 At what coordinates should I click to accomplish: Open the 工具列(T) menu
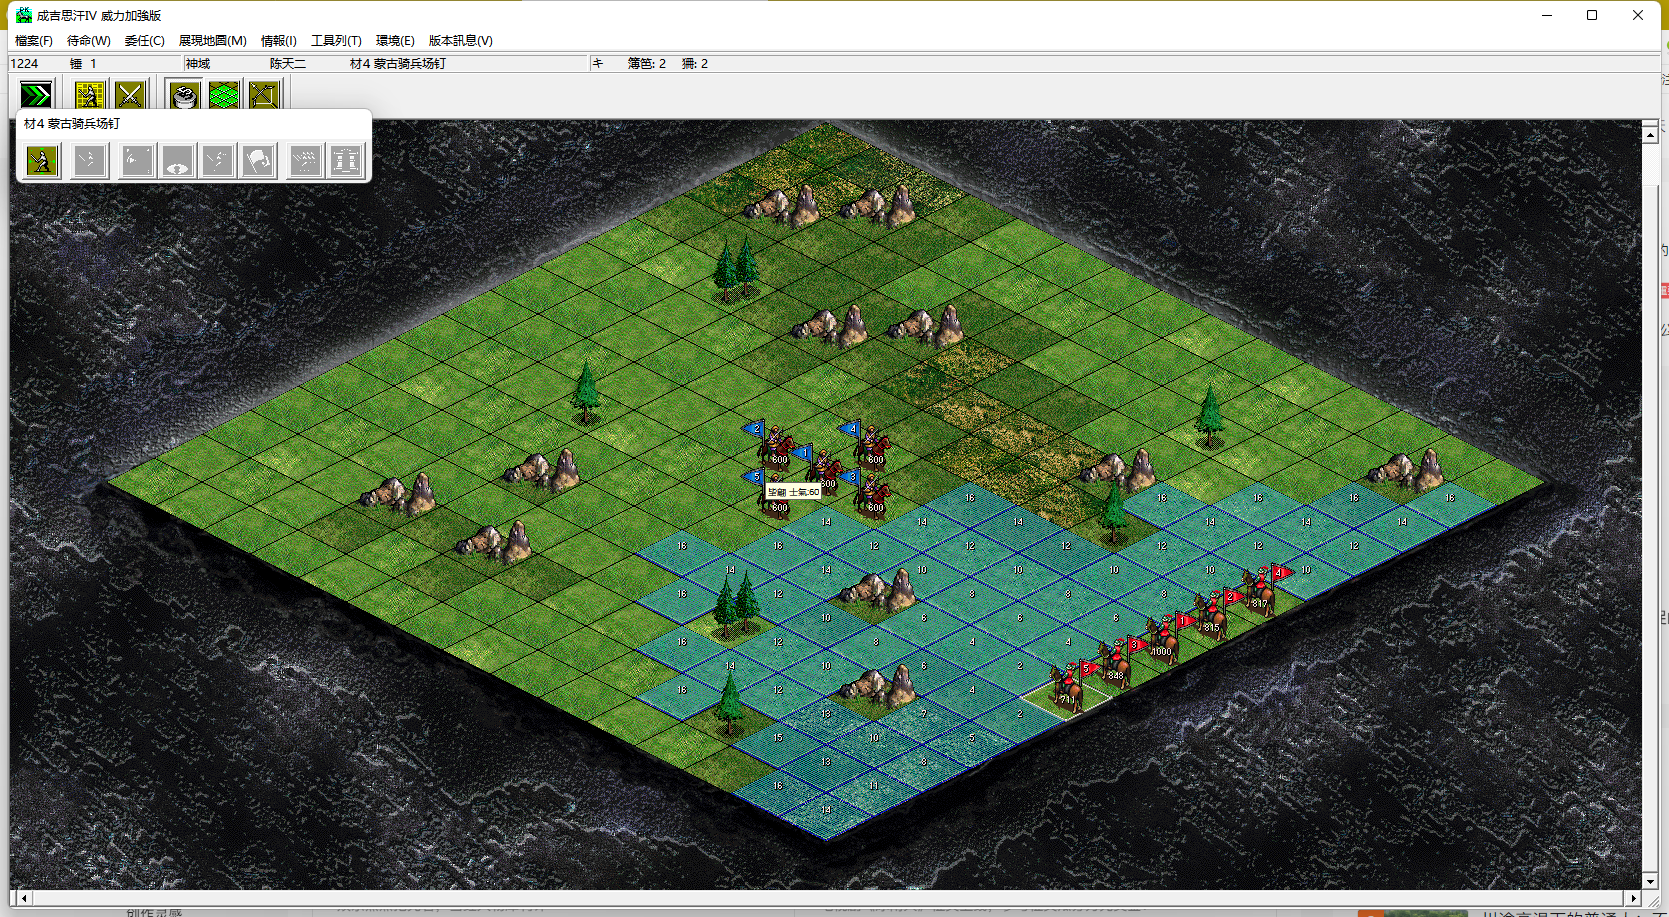(x=336, y=41)
